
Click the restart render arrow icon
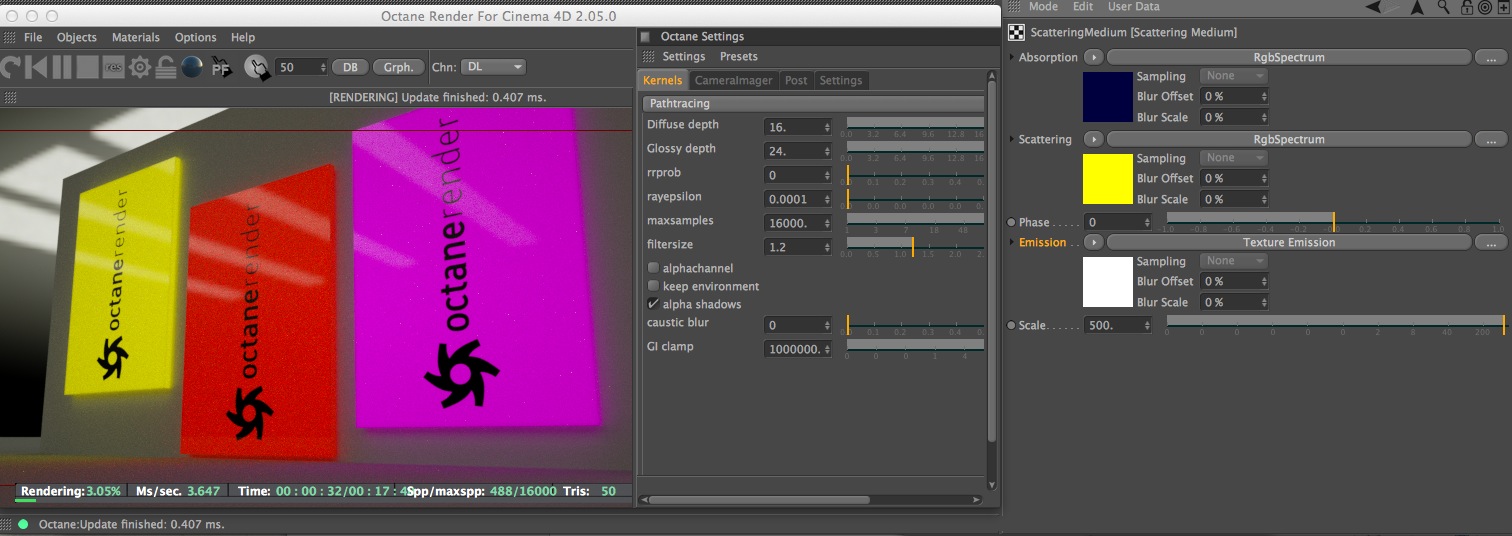pyautogui.click(x=11, y=67)
